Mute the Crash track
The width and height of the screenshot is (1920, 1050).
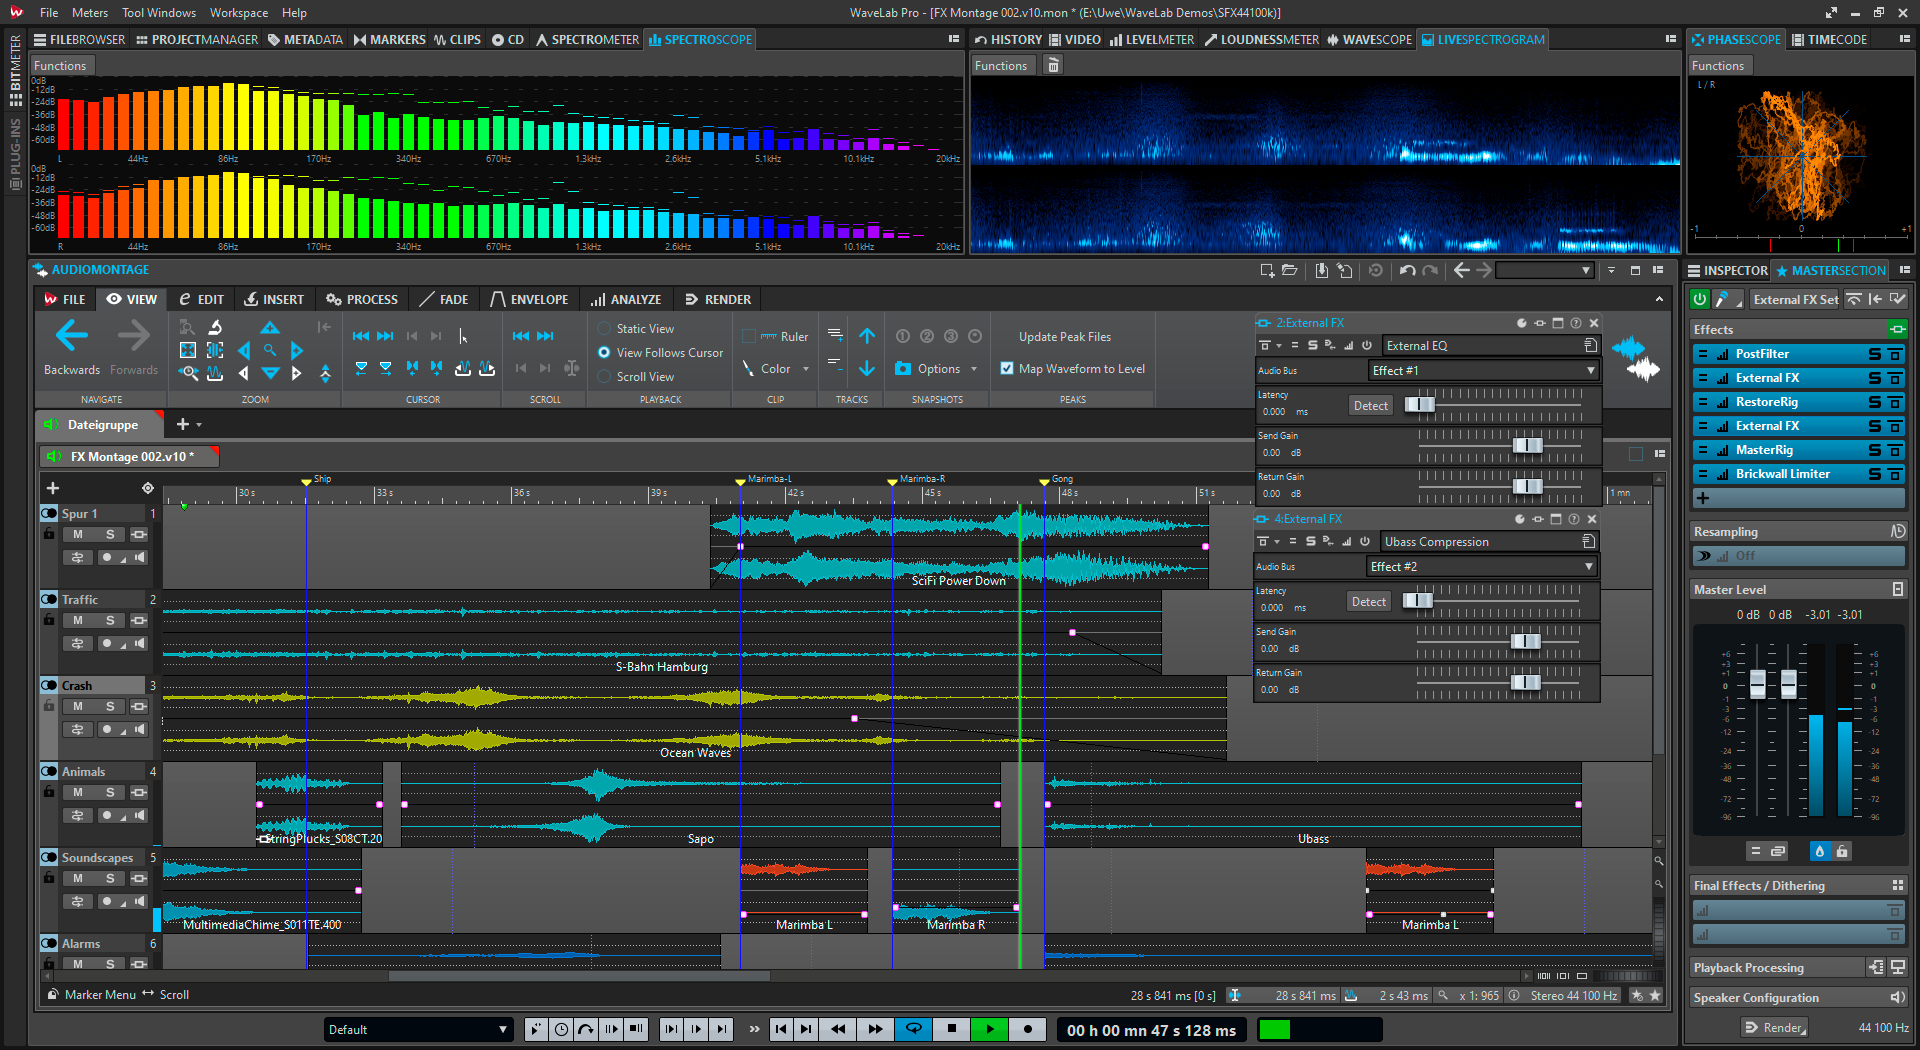coord(77,705)
